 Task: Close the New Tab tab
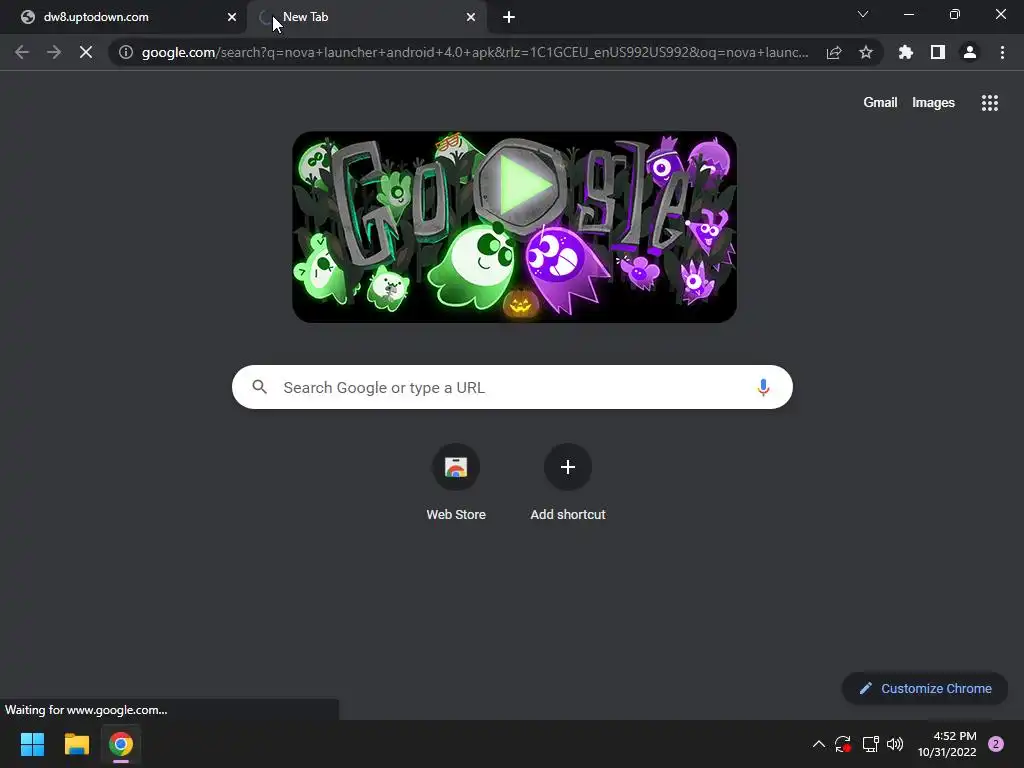[471, 17]
